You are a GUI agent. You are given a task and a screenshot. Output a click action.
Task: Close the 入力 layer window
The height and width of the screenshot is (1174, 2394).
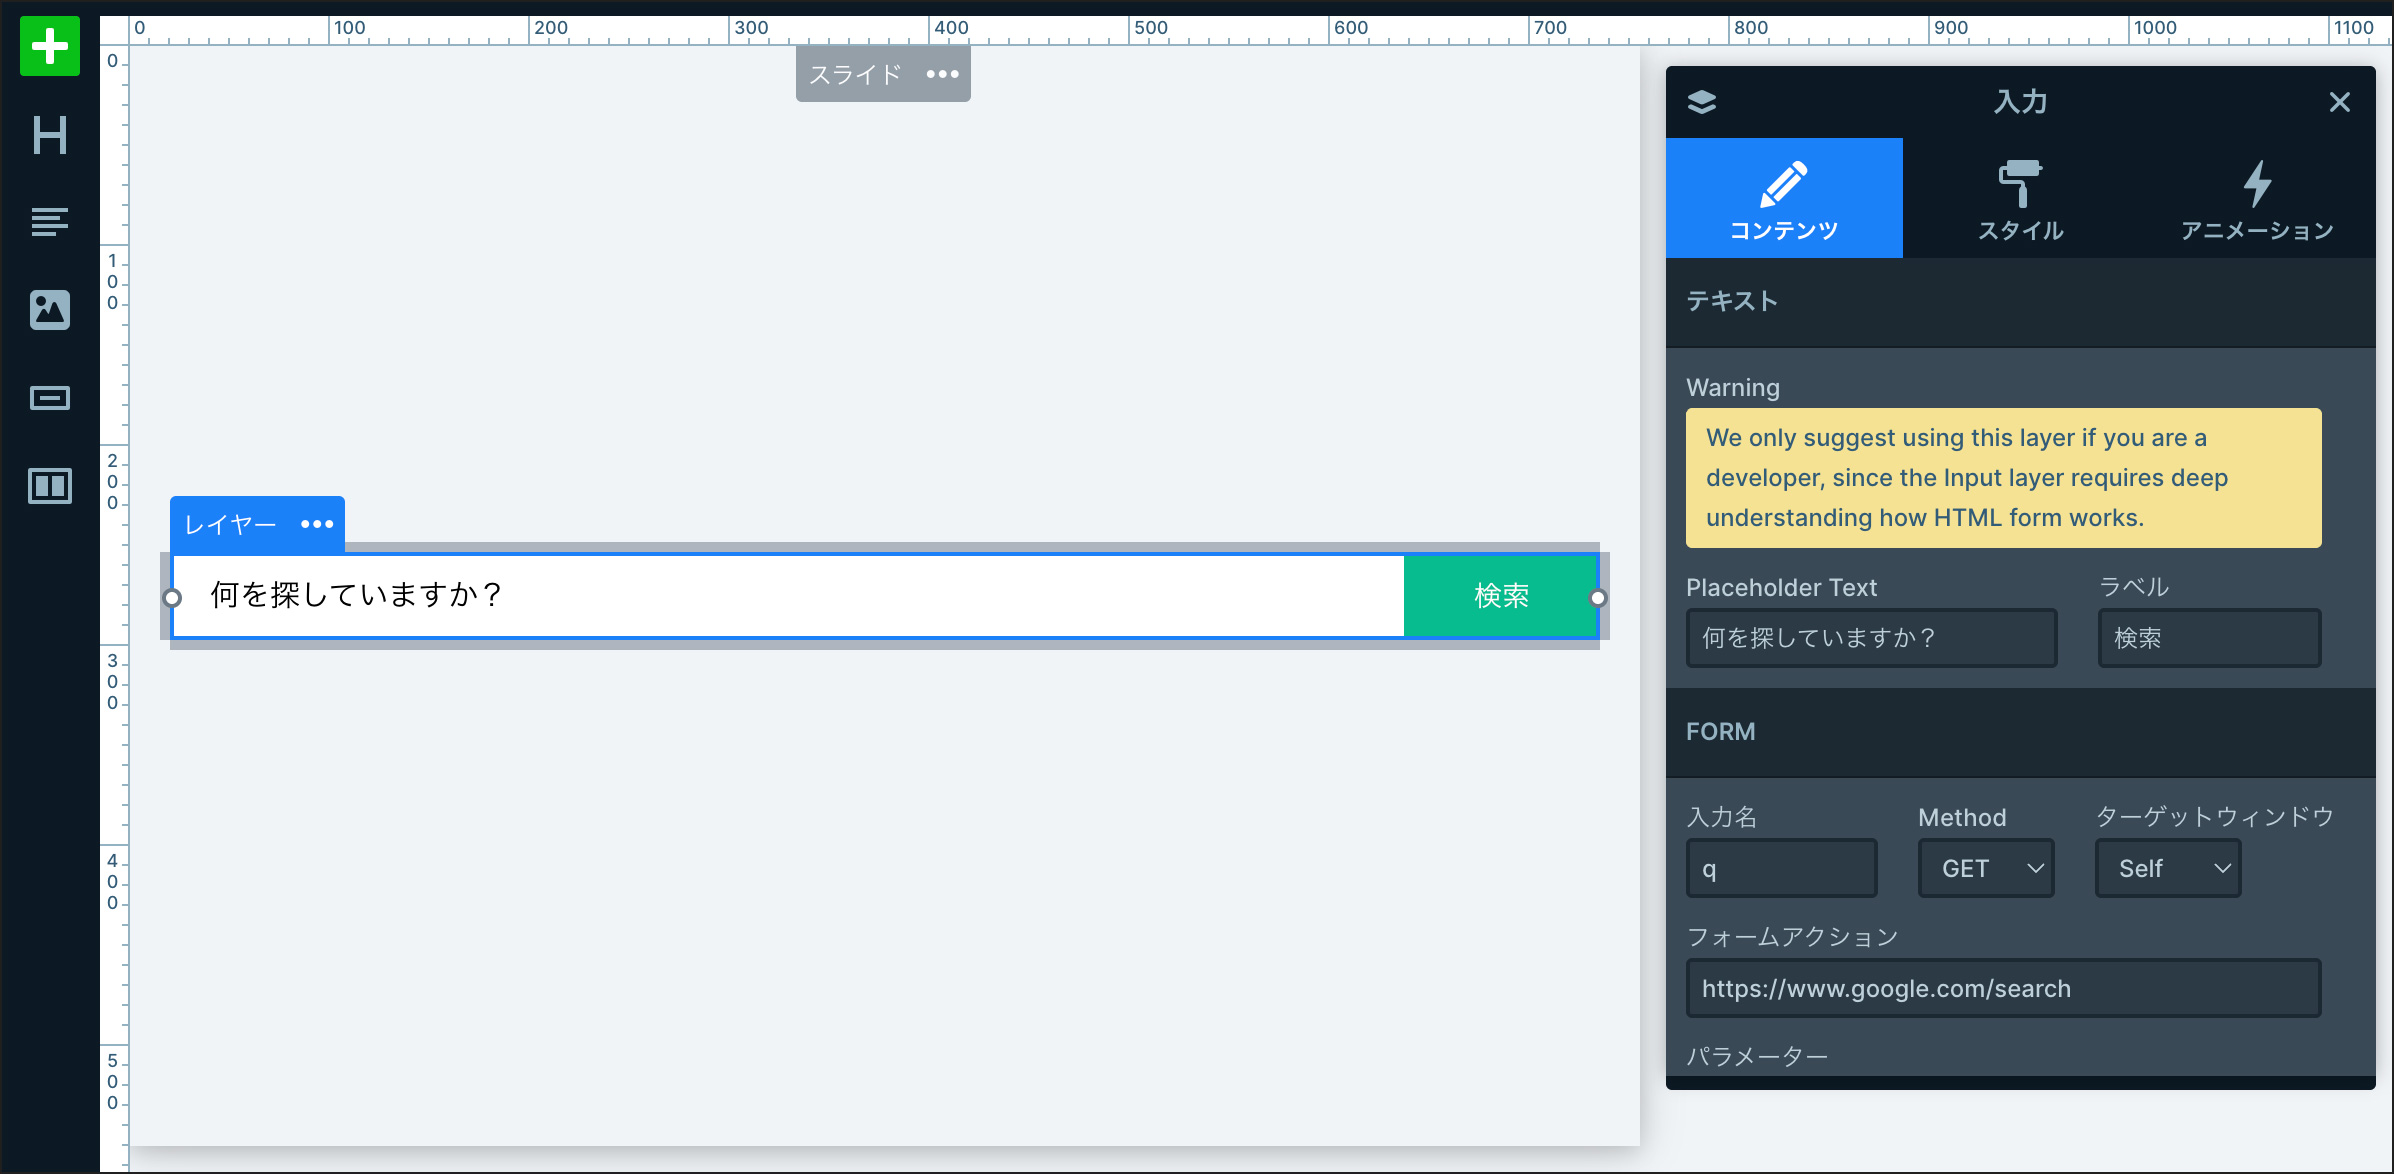[x=2339, y=102]
